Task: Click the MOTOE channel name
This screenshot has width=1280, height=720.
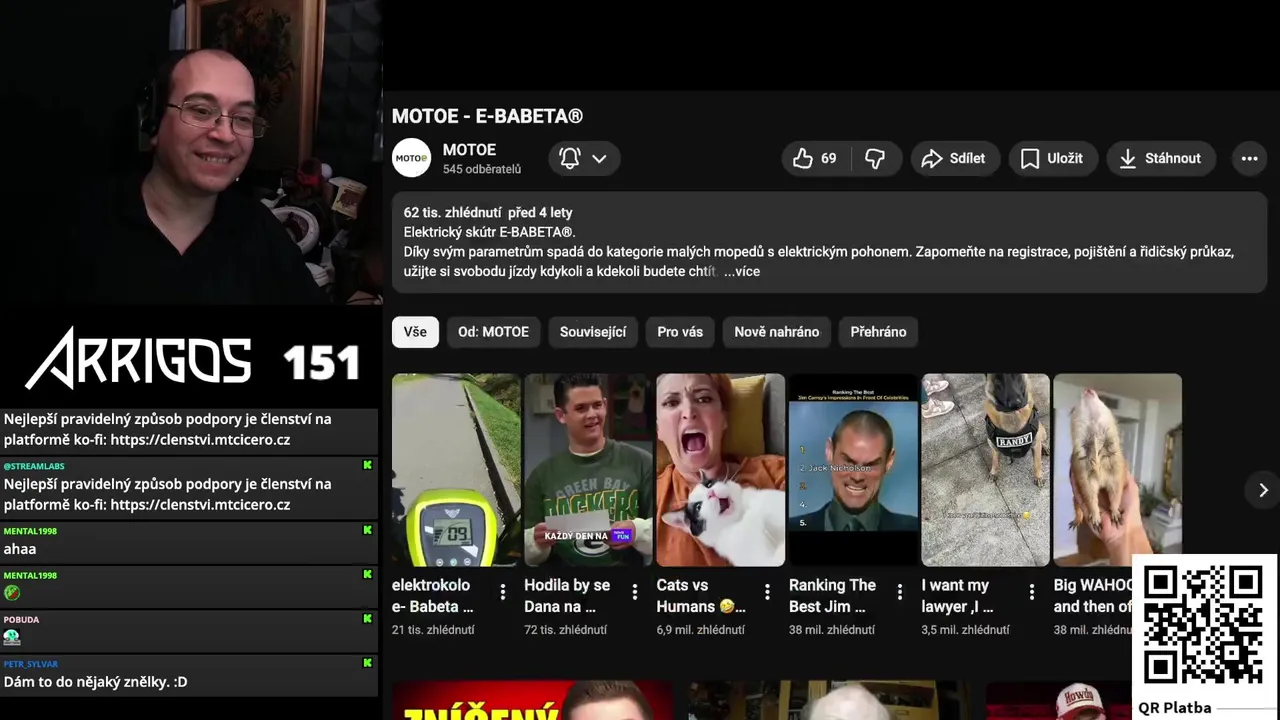Action: [x=469, y=150]
